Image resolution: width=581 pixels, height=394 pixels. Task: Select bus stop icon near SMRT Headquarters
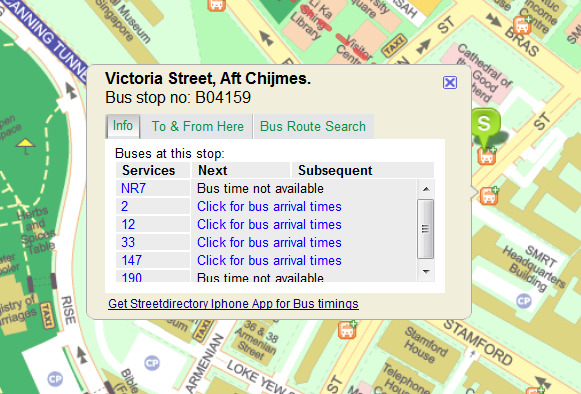(x=489, y=195)
